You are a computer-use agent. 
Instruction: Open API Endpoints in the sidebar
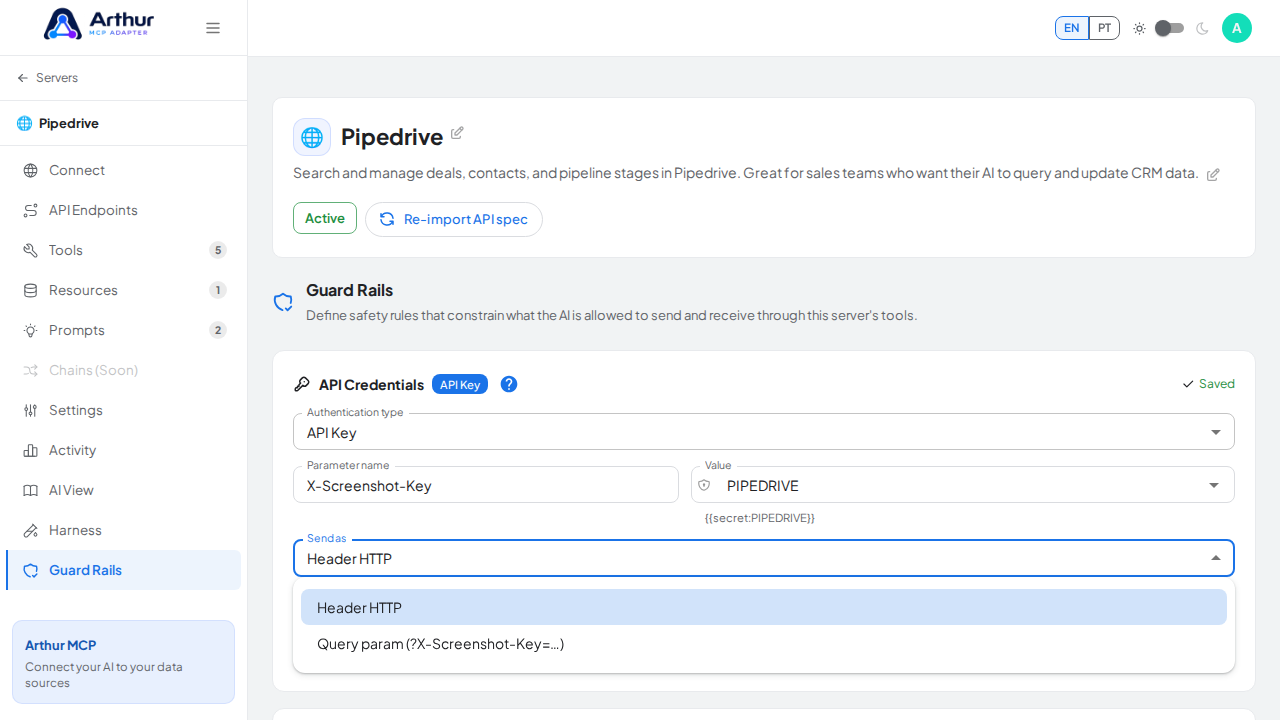[x=123, y=210]
